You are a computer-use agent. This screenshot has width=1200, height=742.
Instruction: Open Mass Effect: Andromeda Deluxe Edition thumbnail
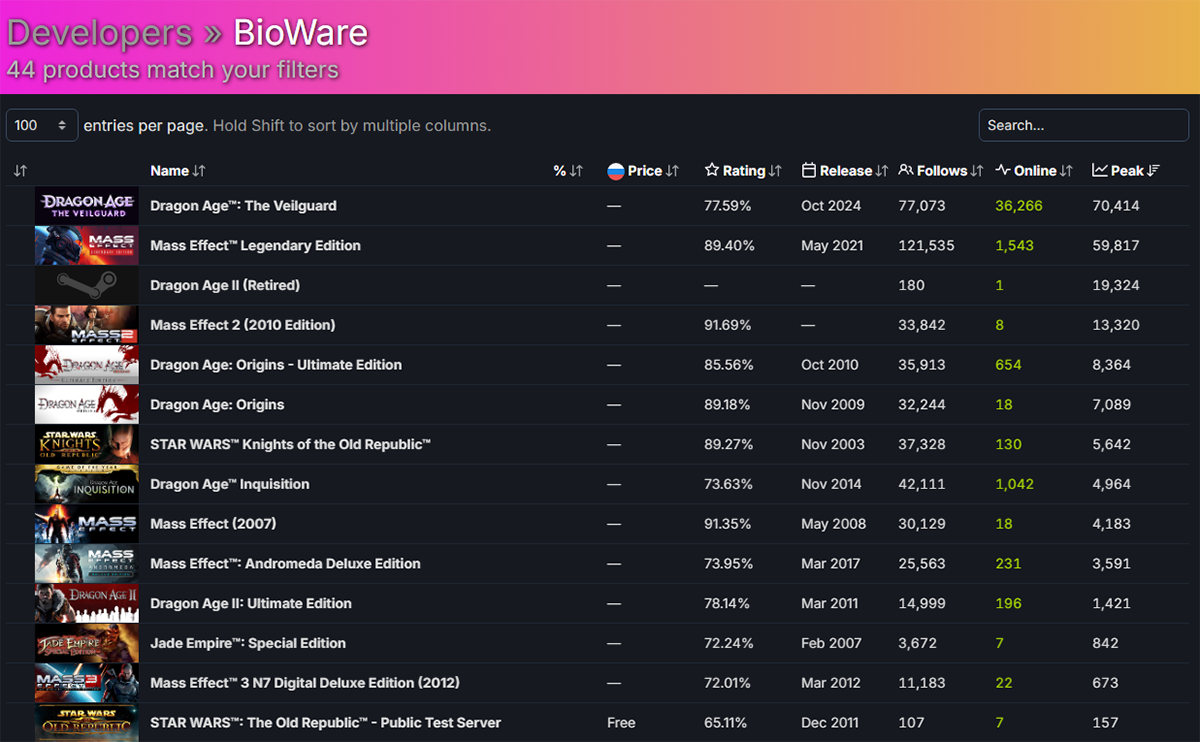click(87, 564)
